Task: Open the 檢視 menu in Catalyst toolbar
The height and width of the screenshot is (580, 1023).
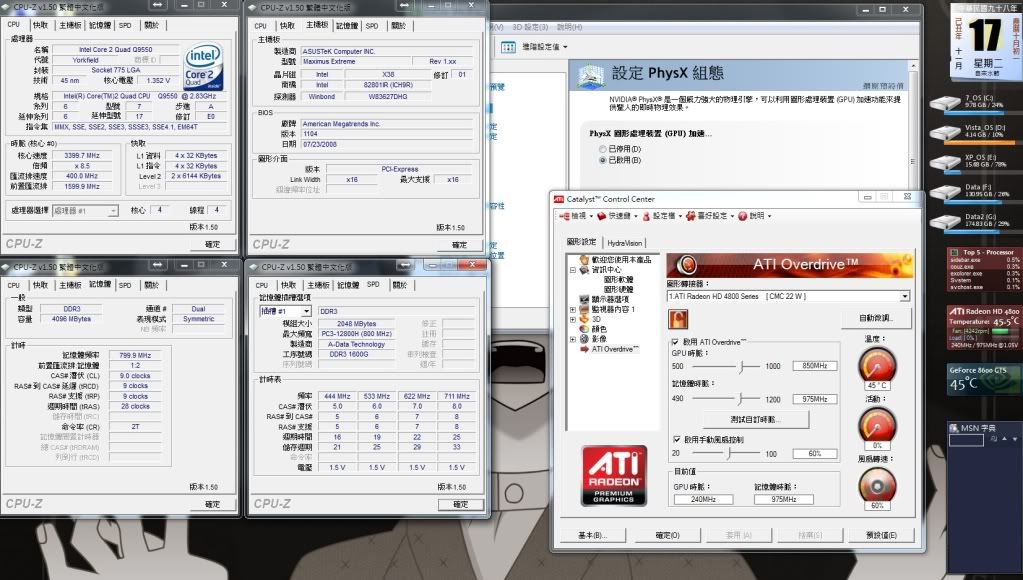Action: click(574, 216)
